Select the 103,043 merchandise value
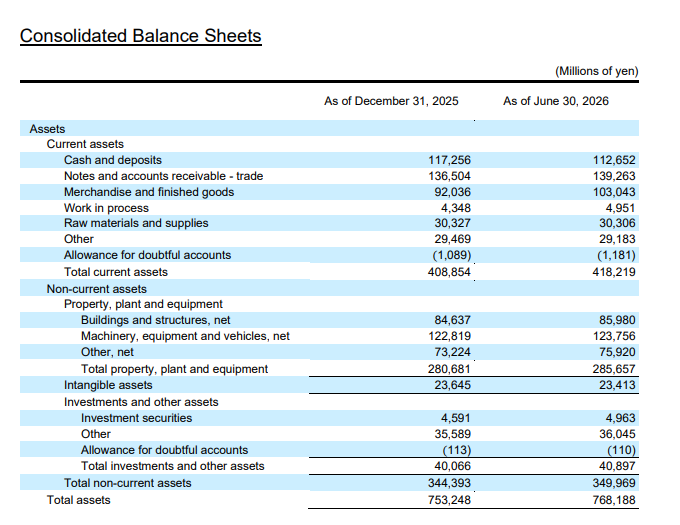 point(614,192)
